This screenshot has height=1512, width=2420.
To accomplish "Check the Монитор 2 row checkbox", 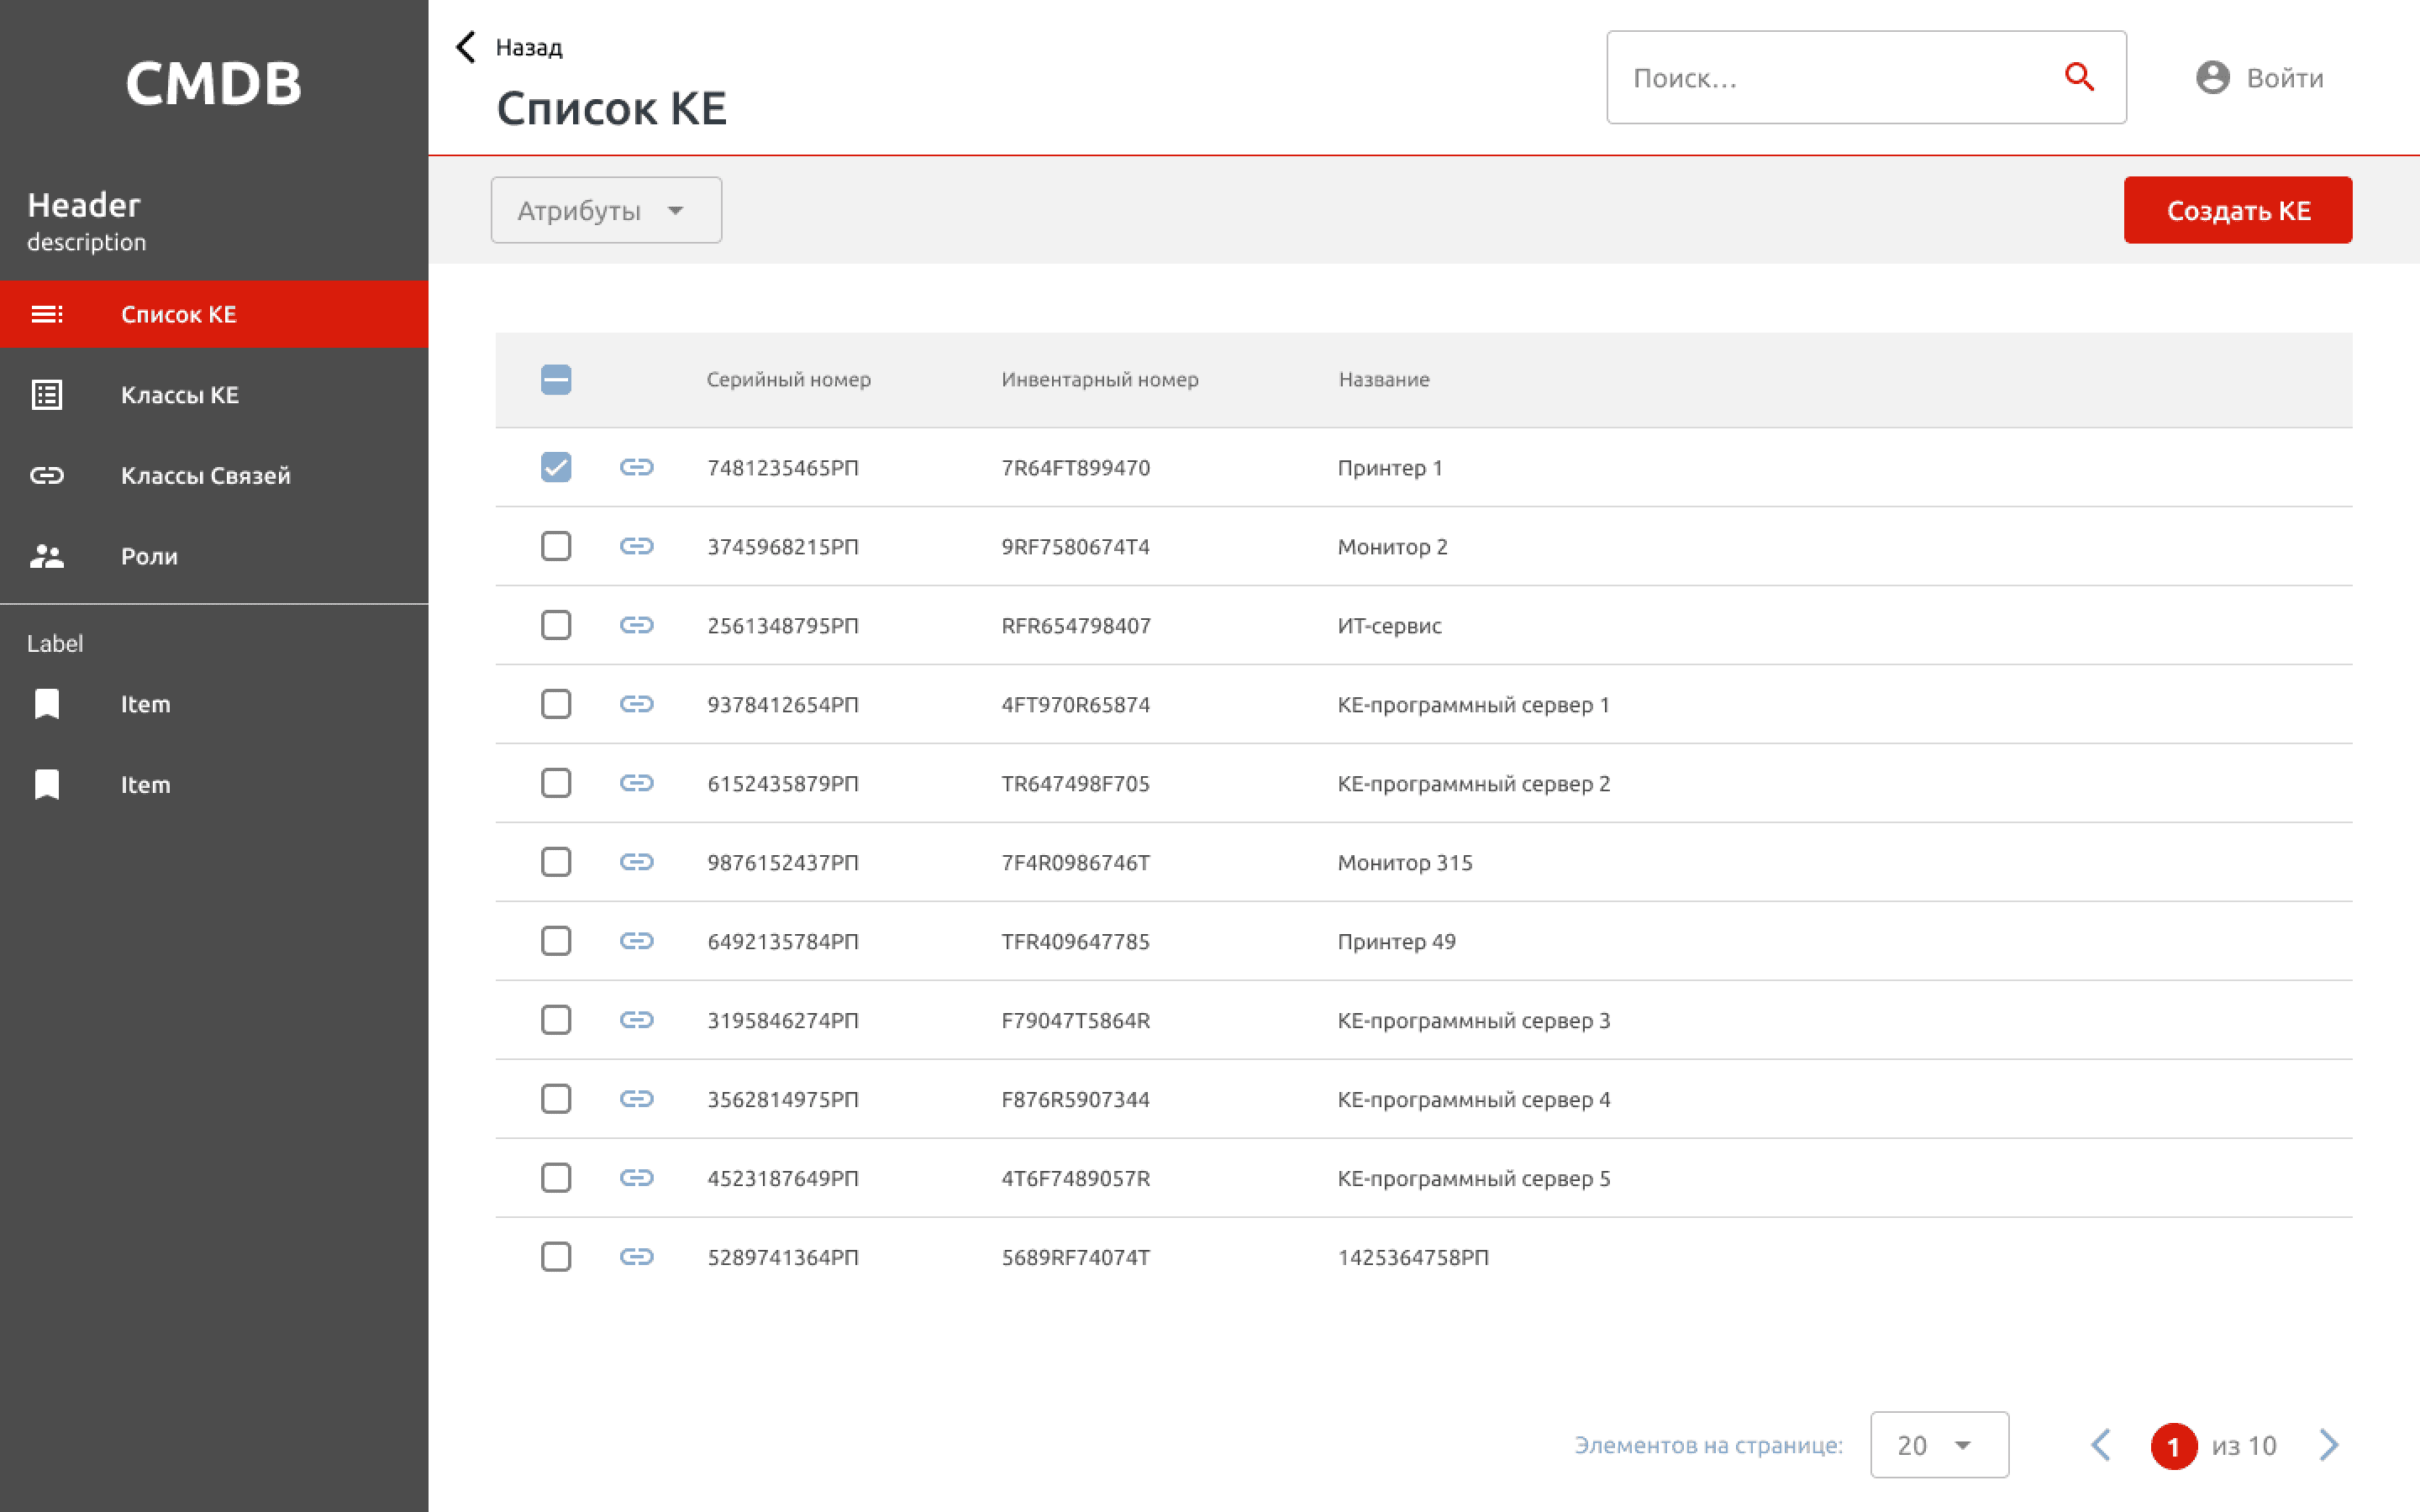I will (x=556, y=546).
